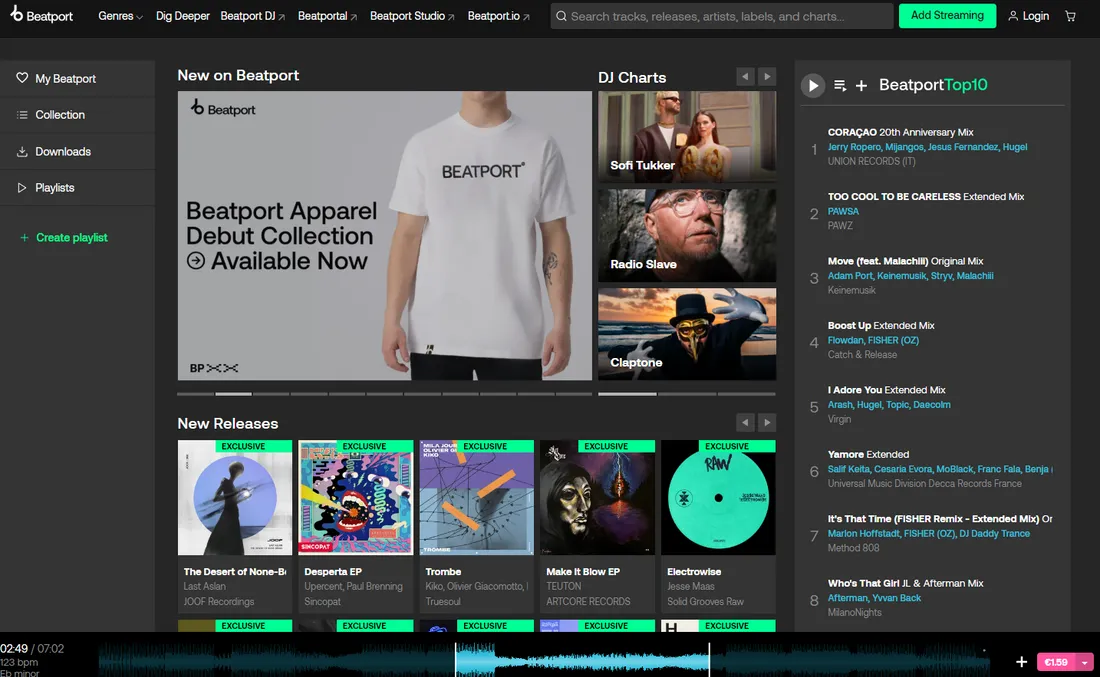Click the Truesoul label link

tap(443, 601)
